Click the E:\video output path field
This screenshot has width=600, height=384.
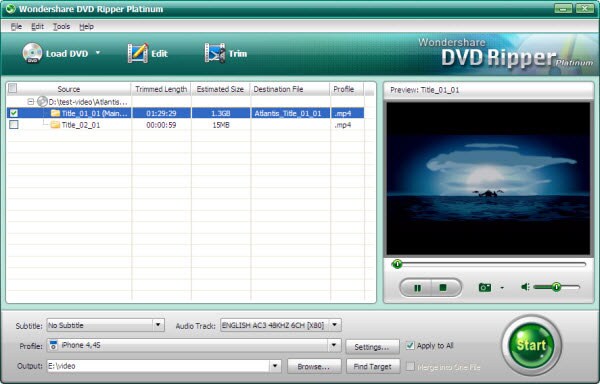click(158, 366)
